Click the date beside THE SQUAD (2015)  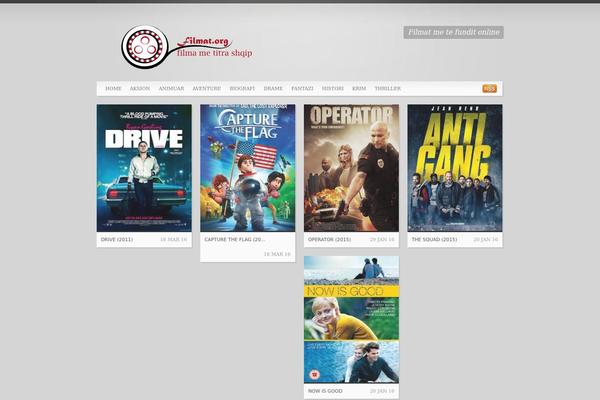486,239
